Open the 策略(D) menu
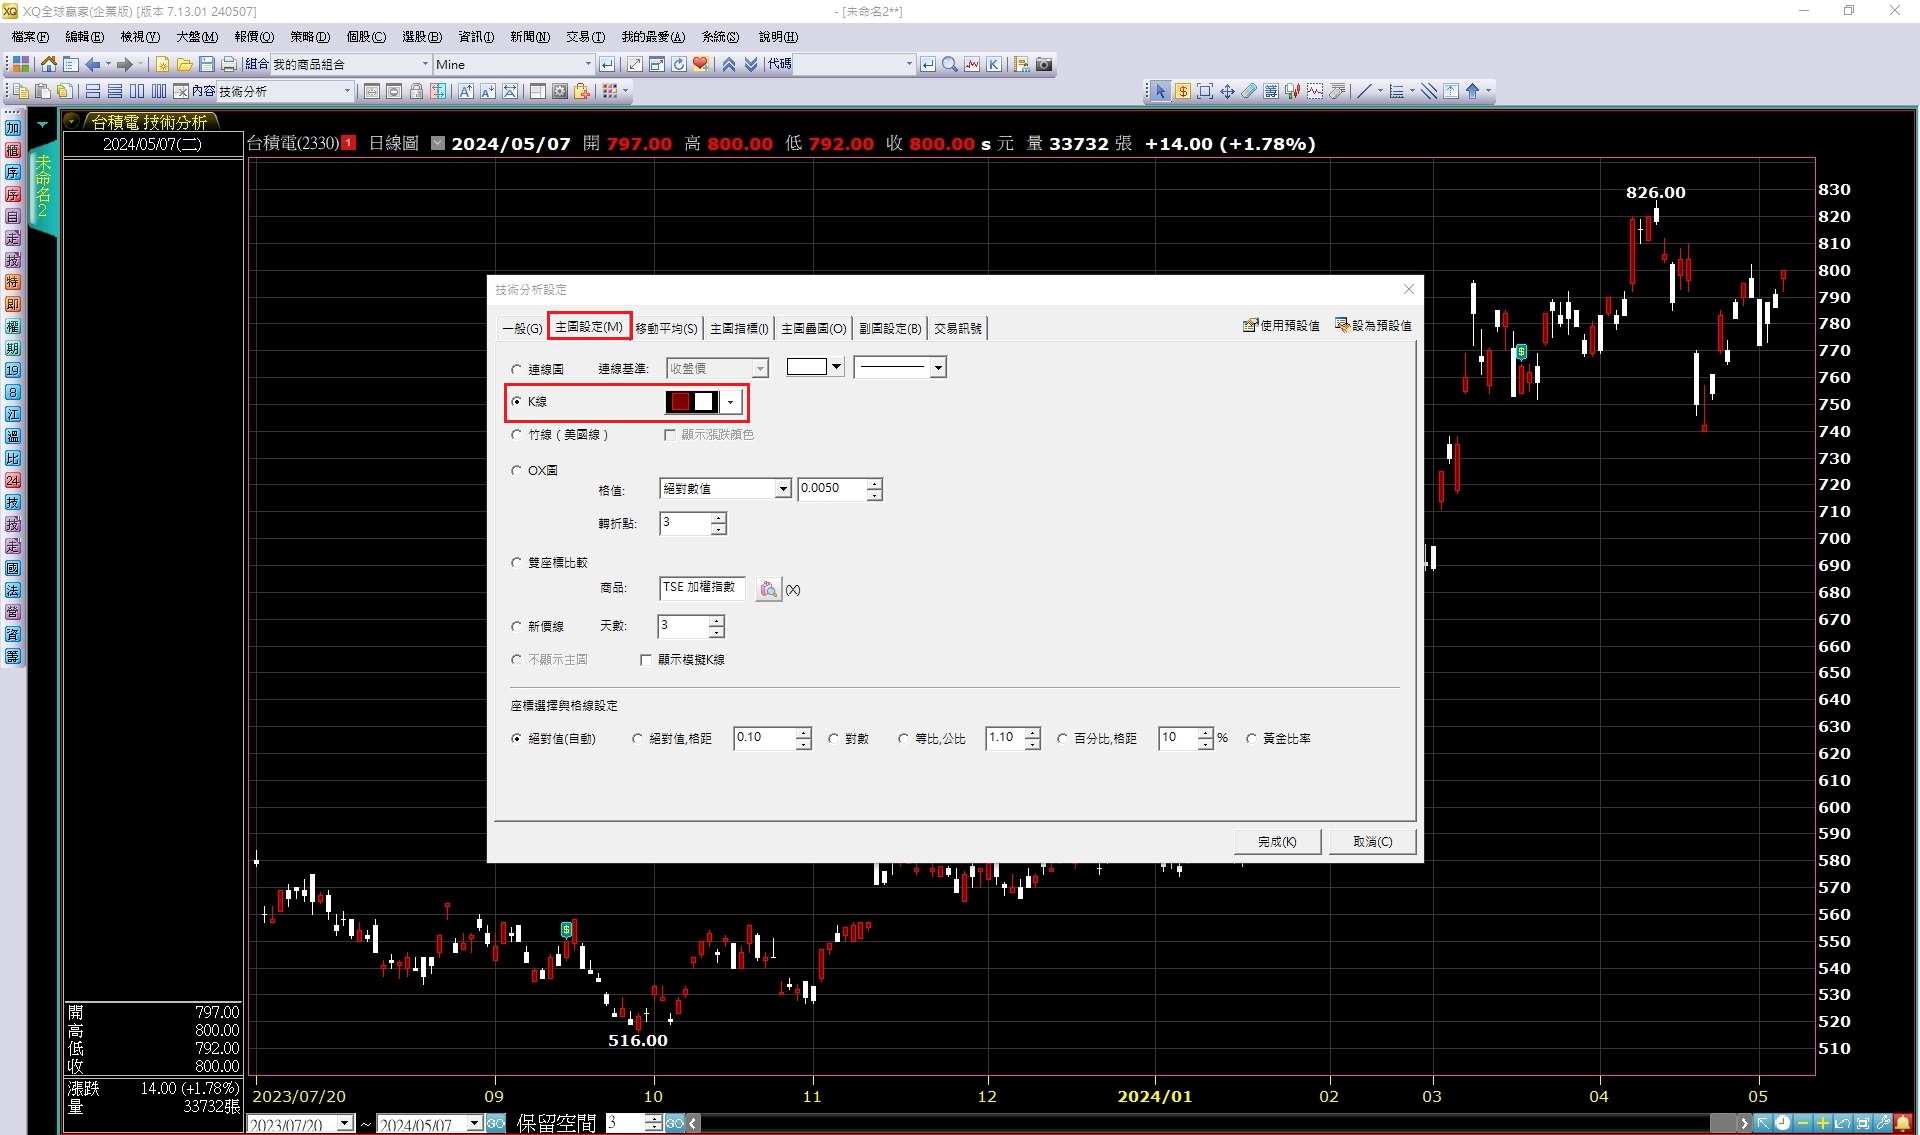This screenshot has width=1920, height=1135. click(x=309, y=37)
